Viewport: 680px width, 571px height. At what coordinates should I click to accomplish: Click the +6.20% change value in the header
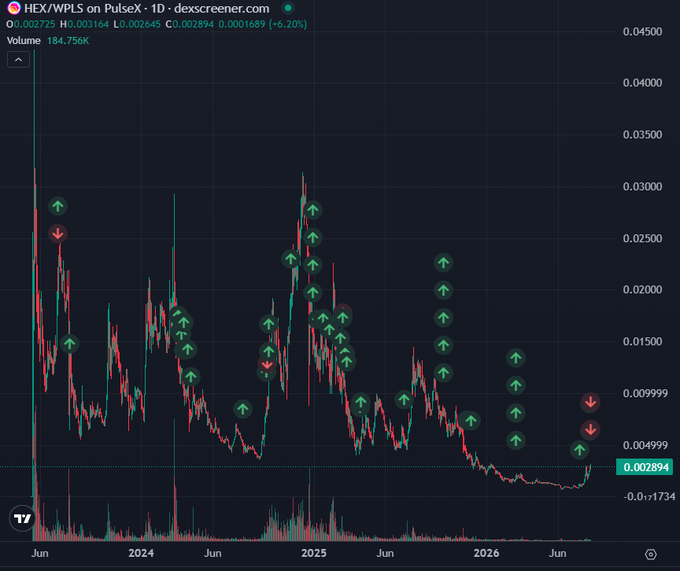pyautogui.click(x=288, y=24)
